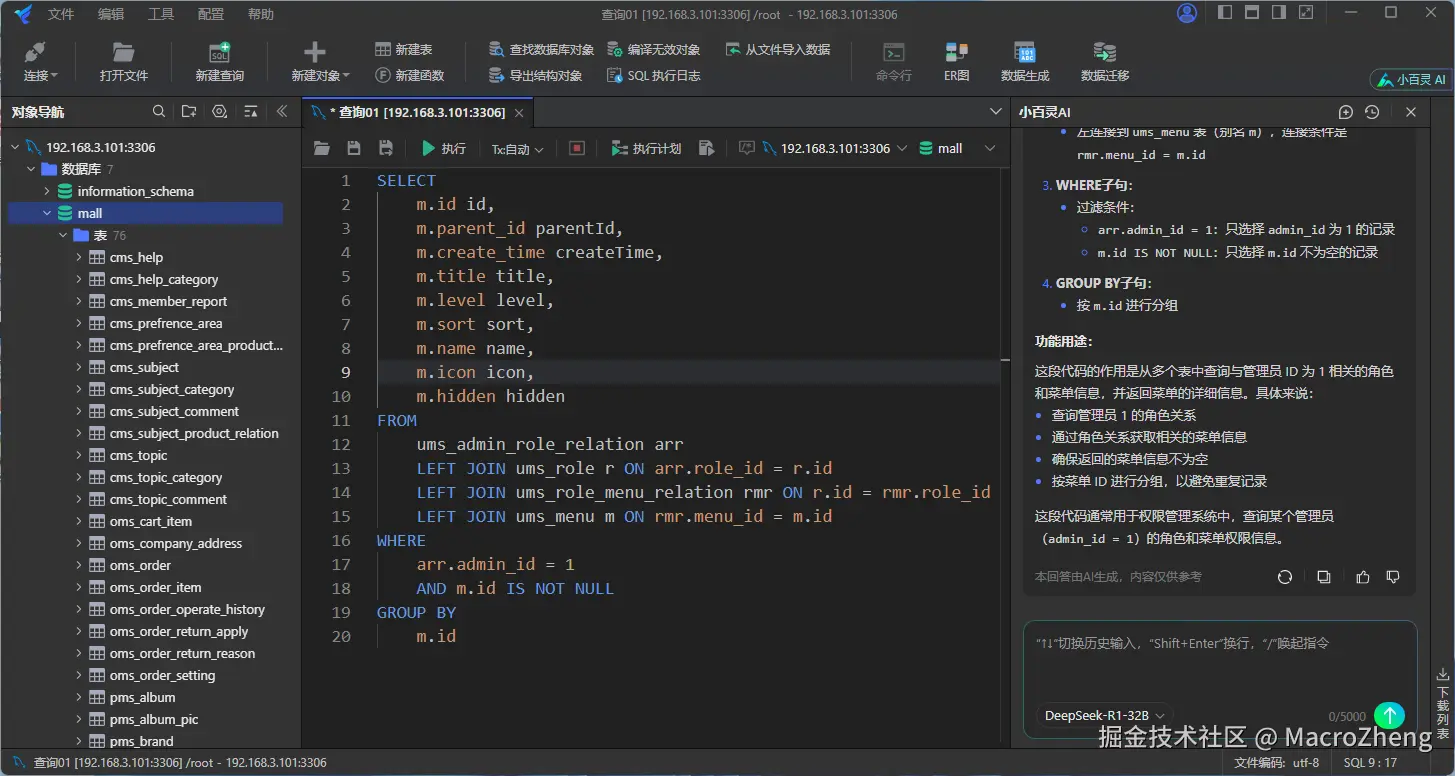The image size is (1455, 776).
Task: Open the DeepSeek-R1-32B model selector
Action: click(1104, 715)
